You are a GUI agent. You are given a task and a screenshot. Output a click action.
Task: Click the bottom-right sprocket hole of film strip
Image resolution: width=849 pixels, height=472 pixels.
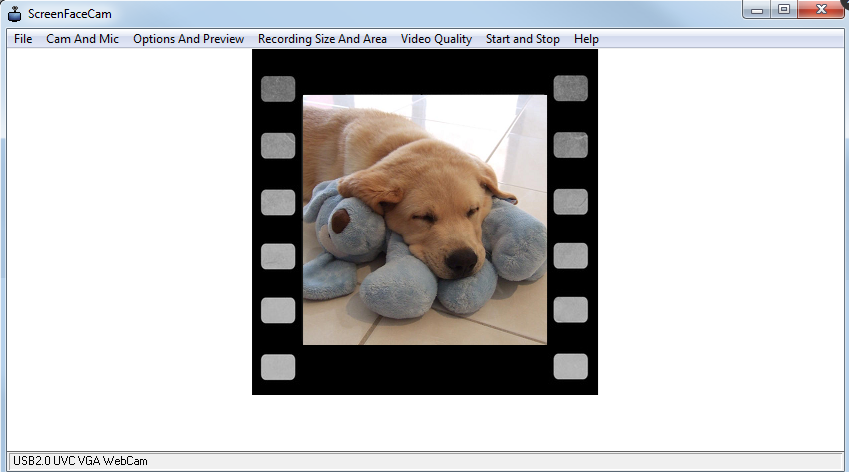coord(570,367)
